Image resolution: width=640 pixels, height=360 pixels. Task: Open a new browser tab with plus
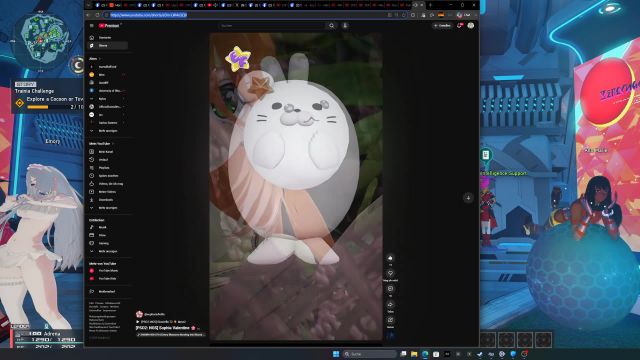(430, 5)
